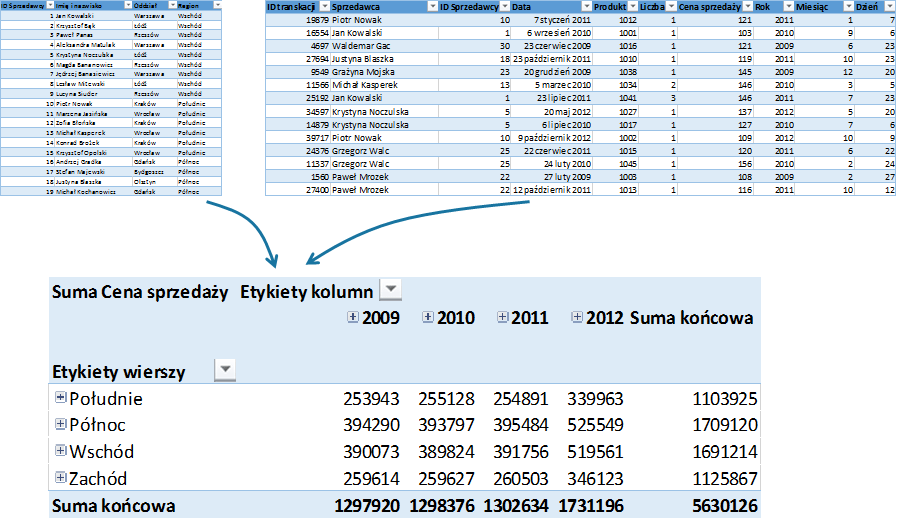897x519 pixels.
Task: Open the Sprzedawca column filter dropdown
Action: click(x=432, y=7)
